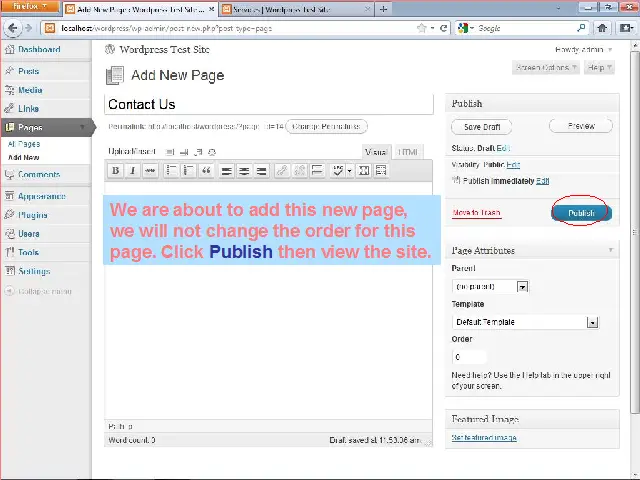The image size is (640, 480).
Task: Click the Publish button
Action: click(580, 213)
